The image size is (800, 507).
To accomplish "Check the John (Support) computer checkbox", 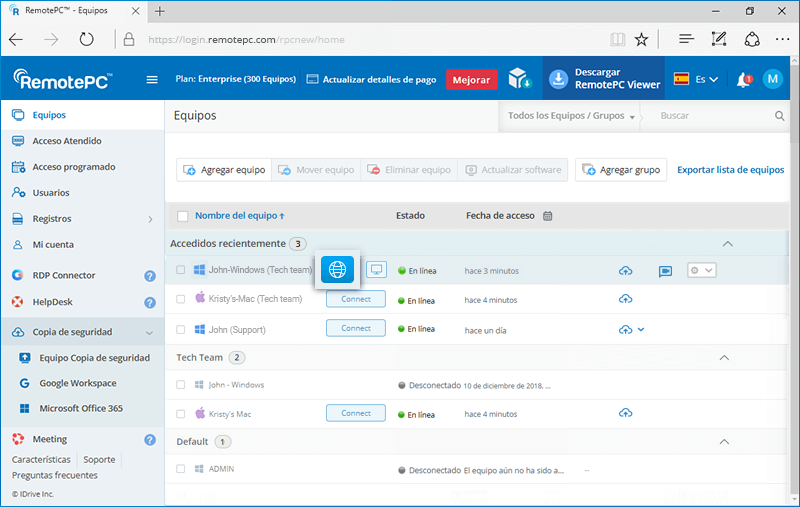I will click(x=181, y=329).
